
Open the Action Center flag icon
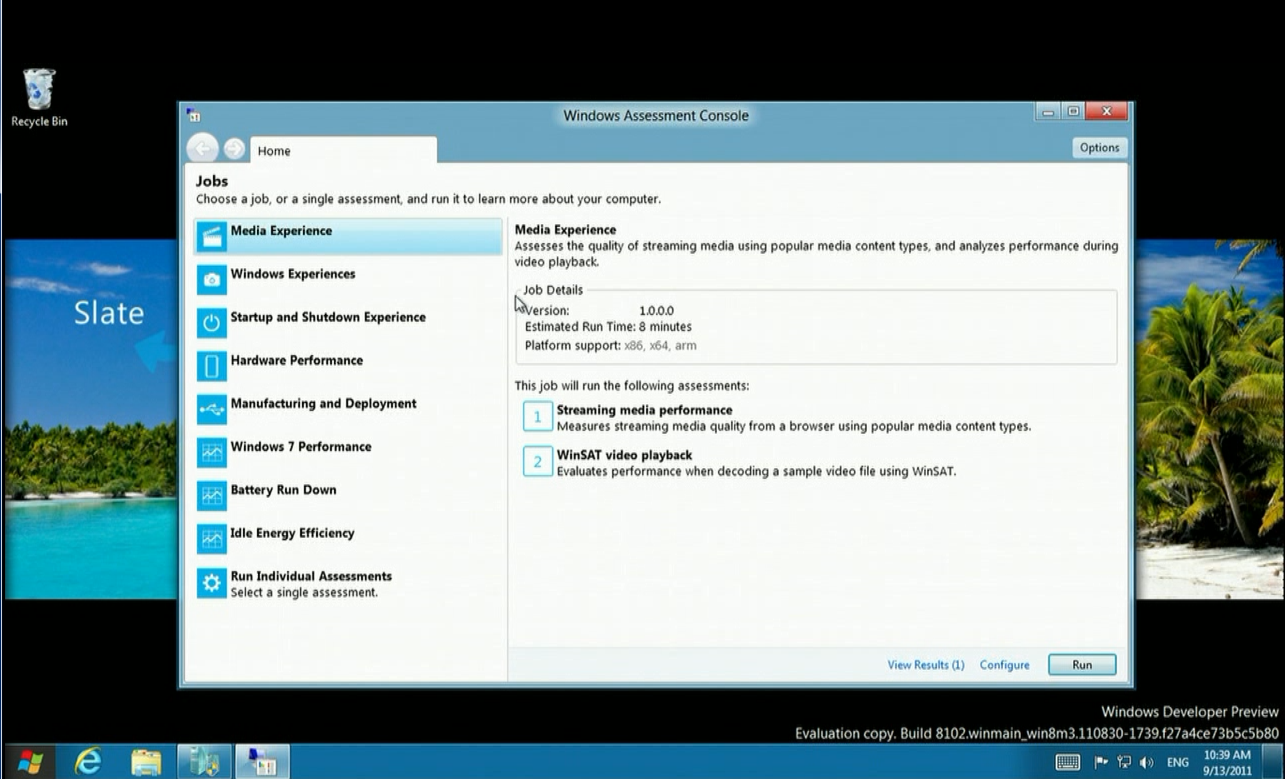tap(1102, 763)
